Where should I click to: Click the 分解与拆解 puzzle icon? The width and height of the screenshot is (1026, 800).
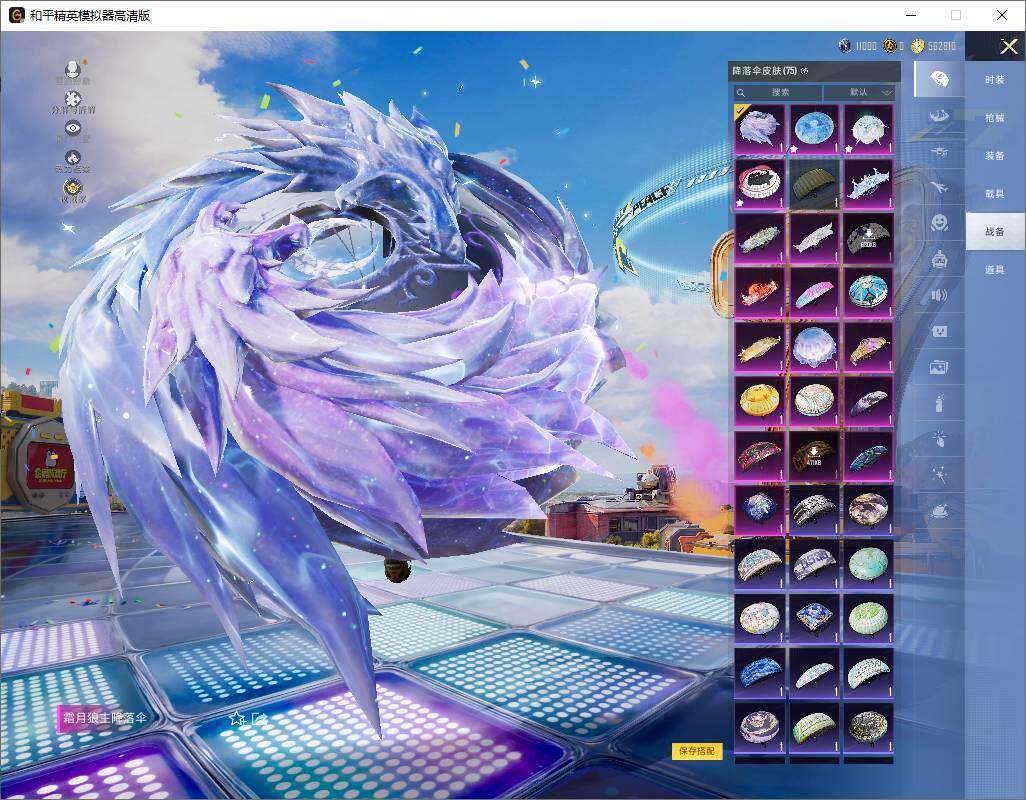point(73,99)
